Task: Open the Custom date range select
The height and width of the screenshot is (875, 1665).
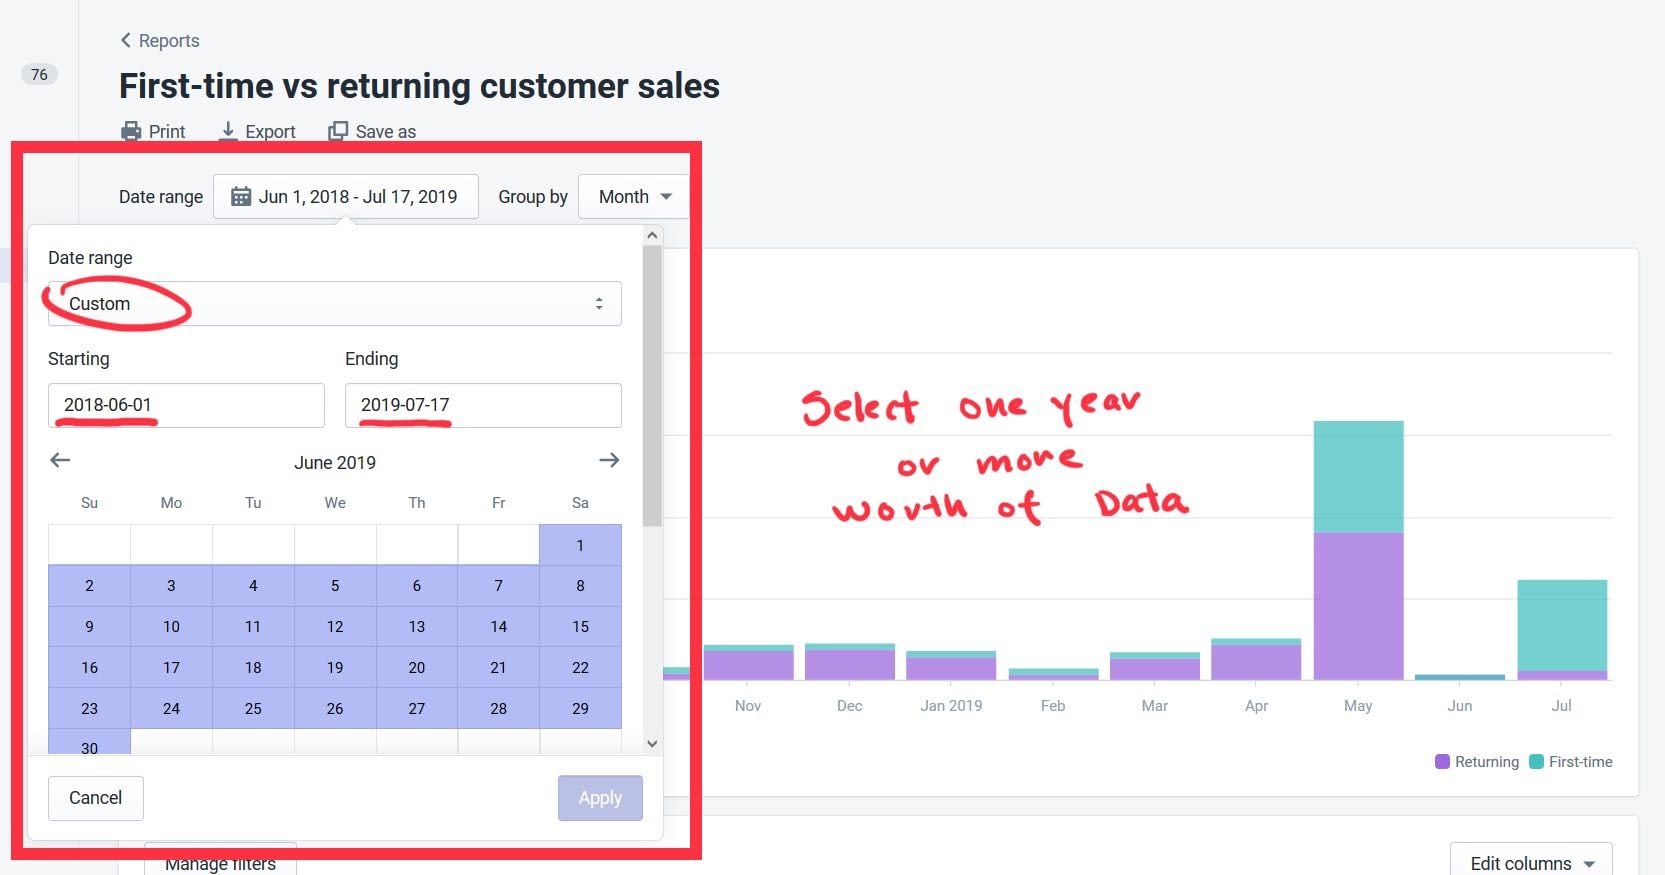Action: 334,304
